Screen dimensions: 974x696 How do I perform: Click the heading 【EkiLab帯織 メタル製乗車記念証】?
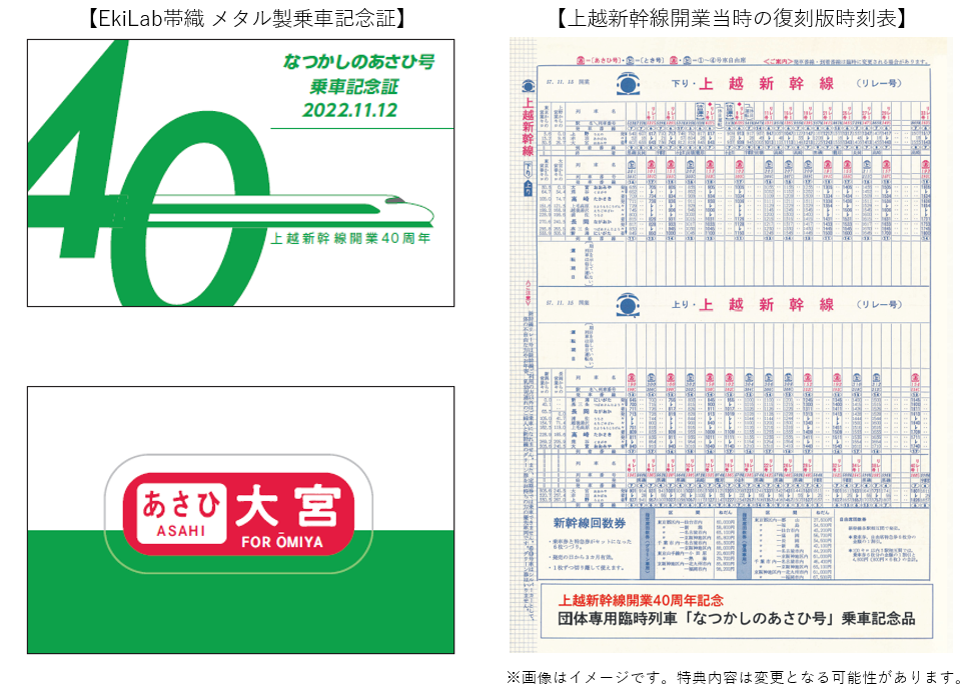pyautogui.click(x=245, y=19)
